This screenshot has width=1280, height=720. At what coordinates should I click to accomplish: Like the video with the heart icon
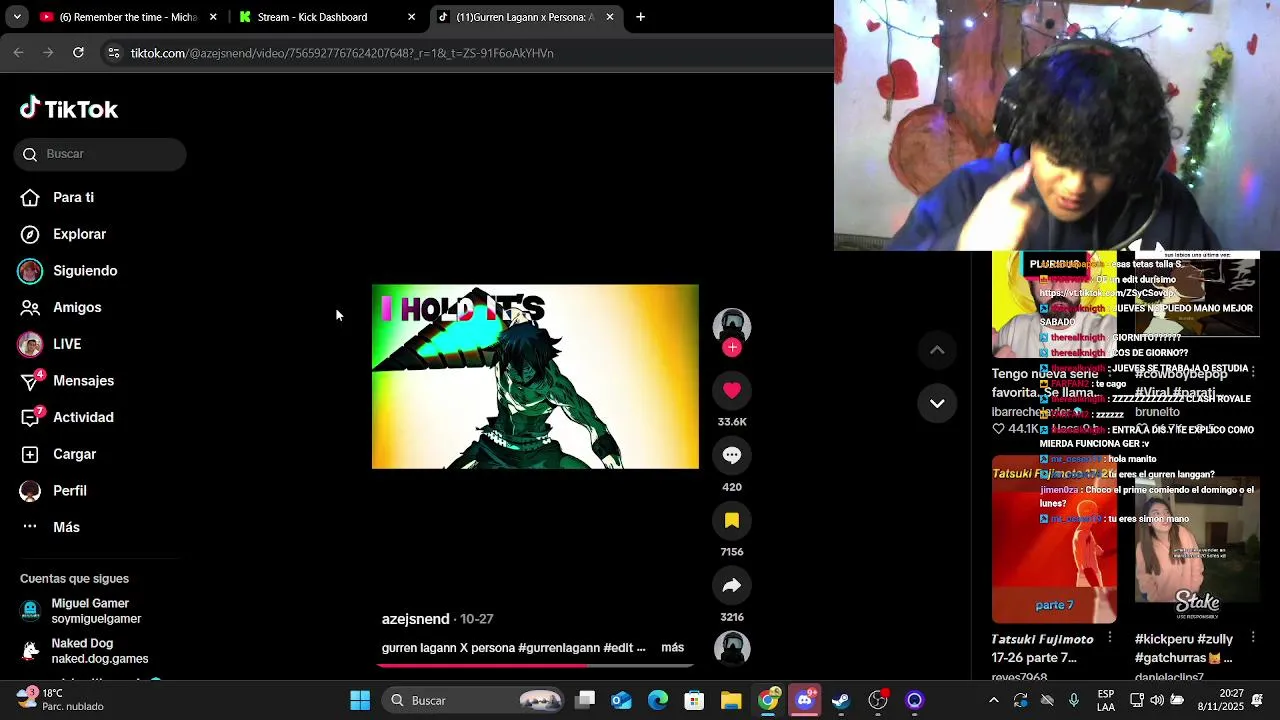point(732,391)
